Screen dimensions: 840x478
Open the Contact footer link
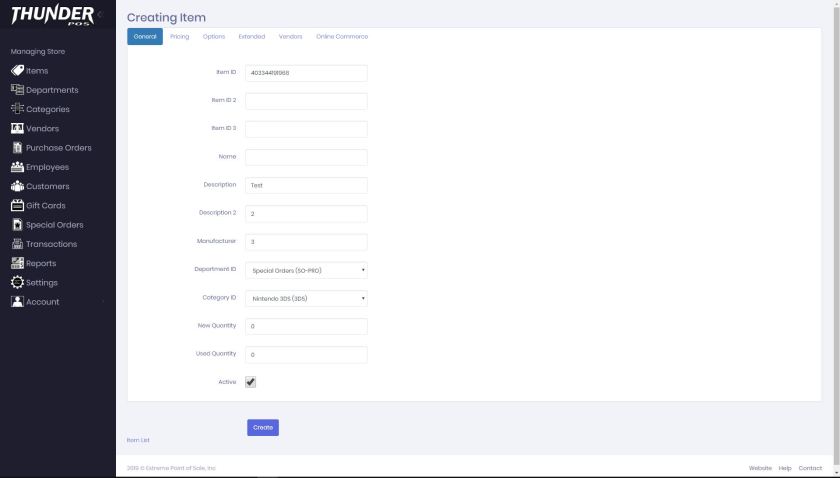810,468
